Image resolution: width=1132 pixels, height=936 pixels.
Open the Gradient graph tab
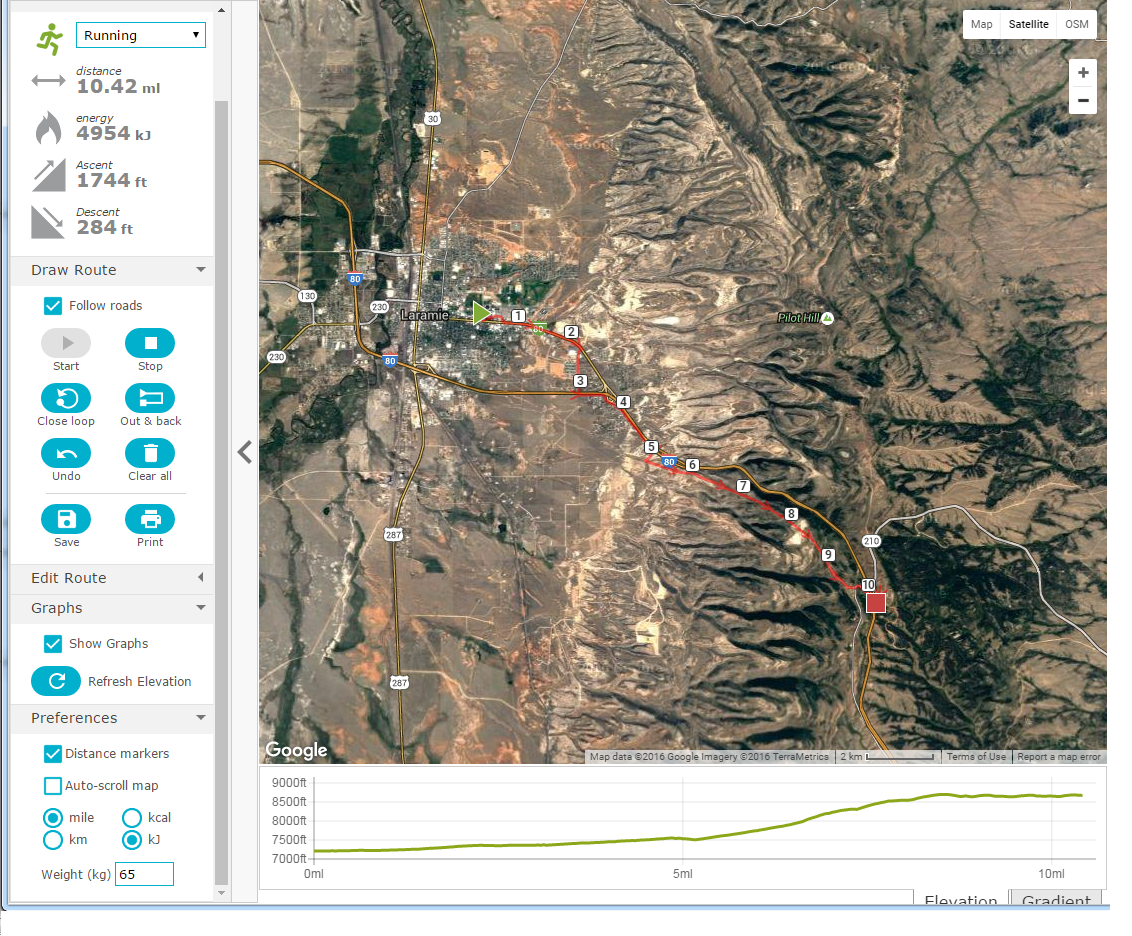(x=1055, y=899)
